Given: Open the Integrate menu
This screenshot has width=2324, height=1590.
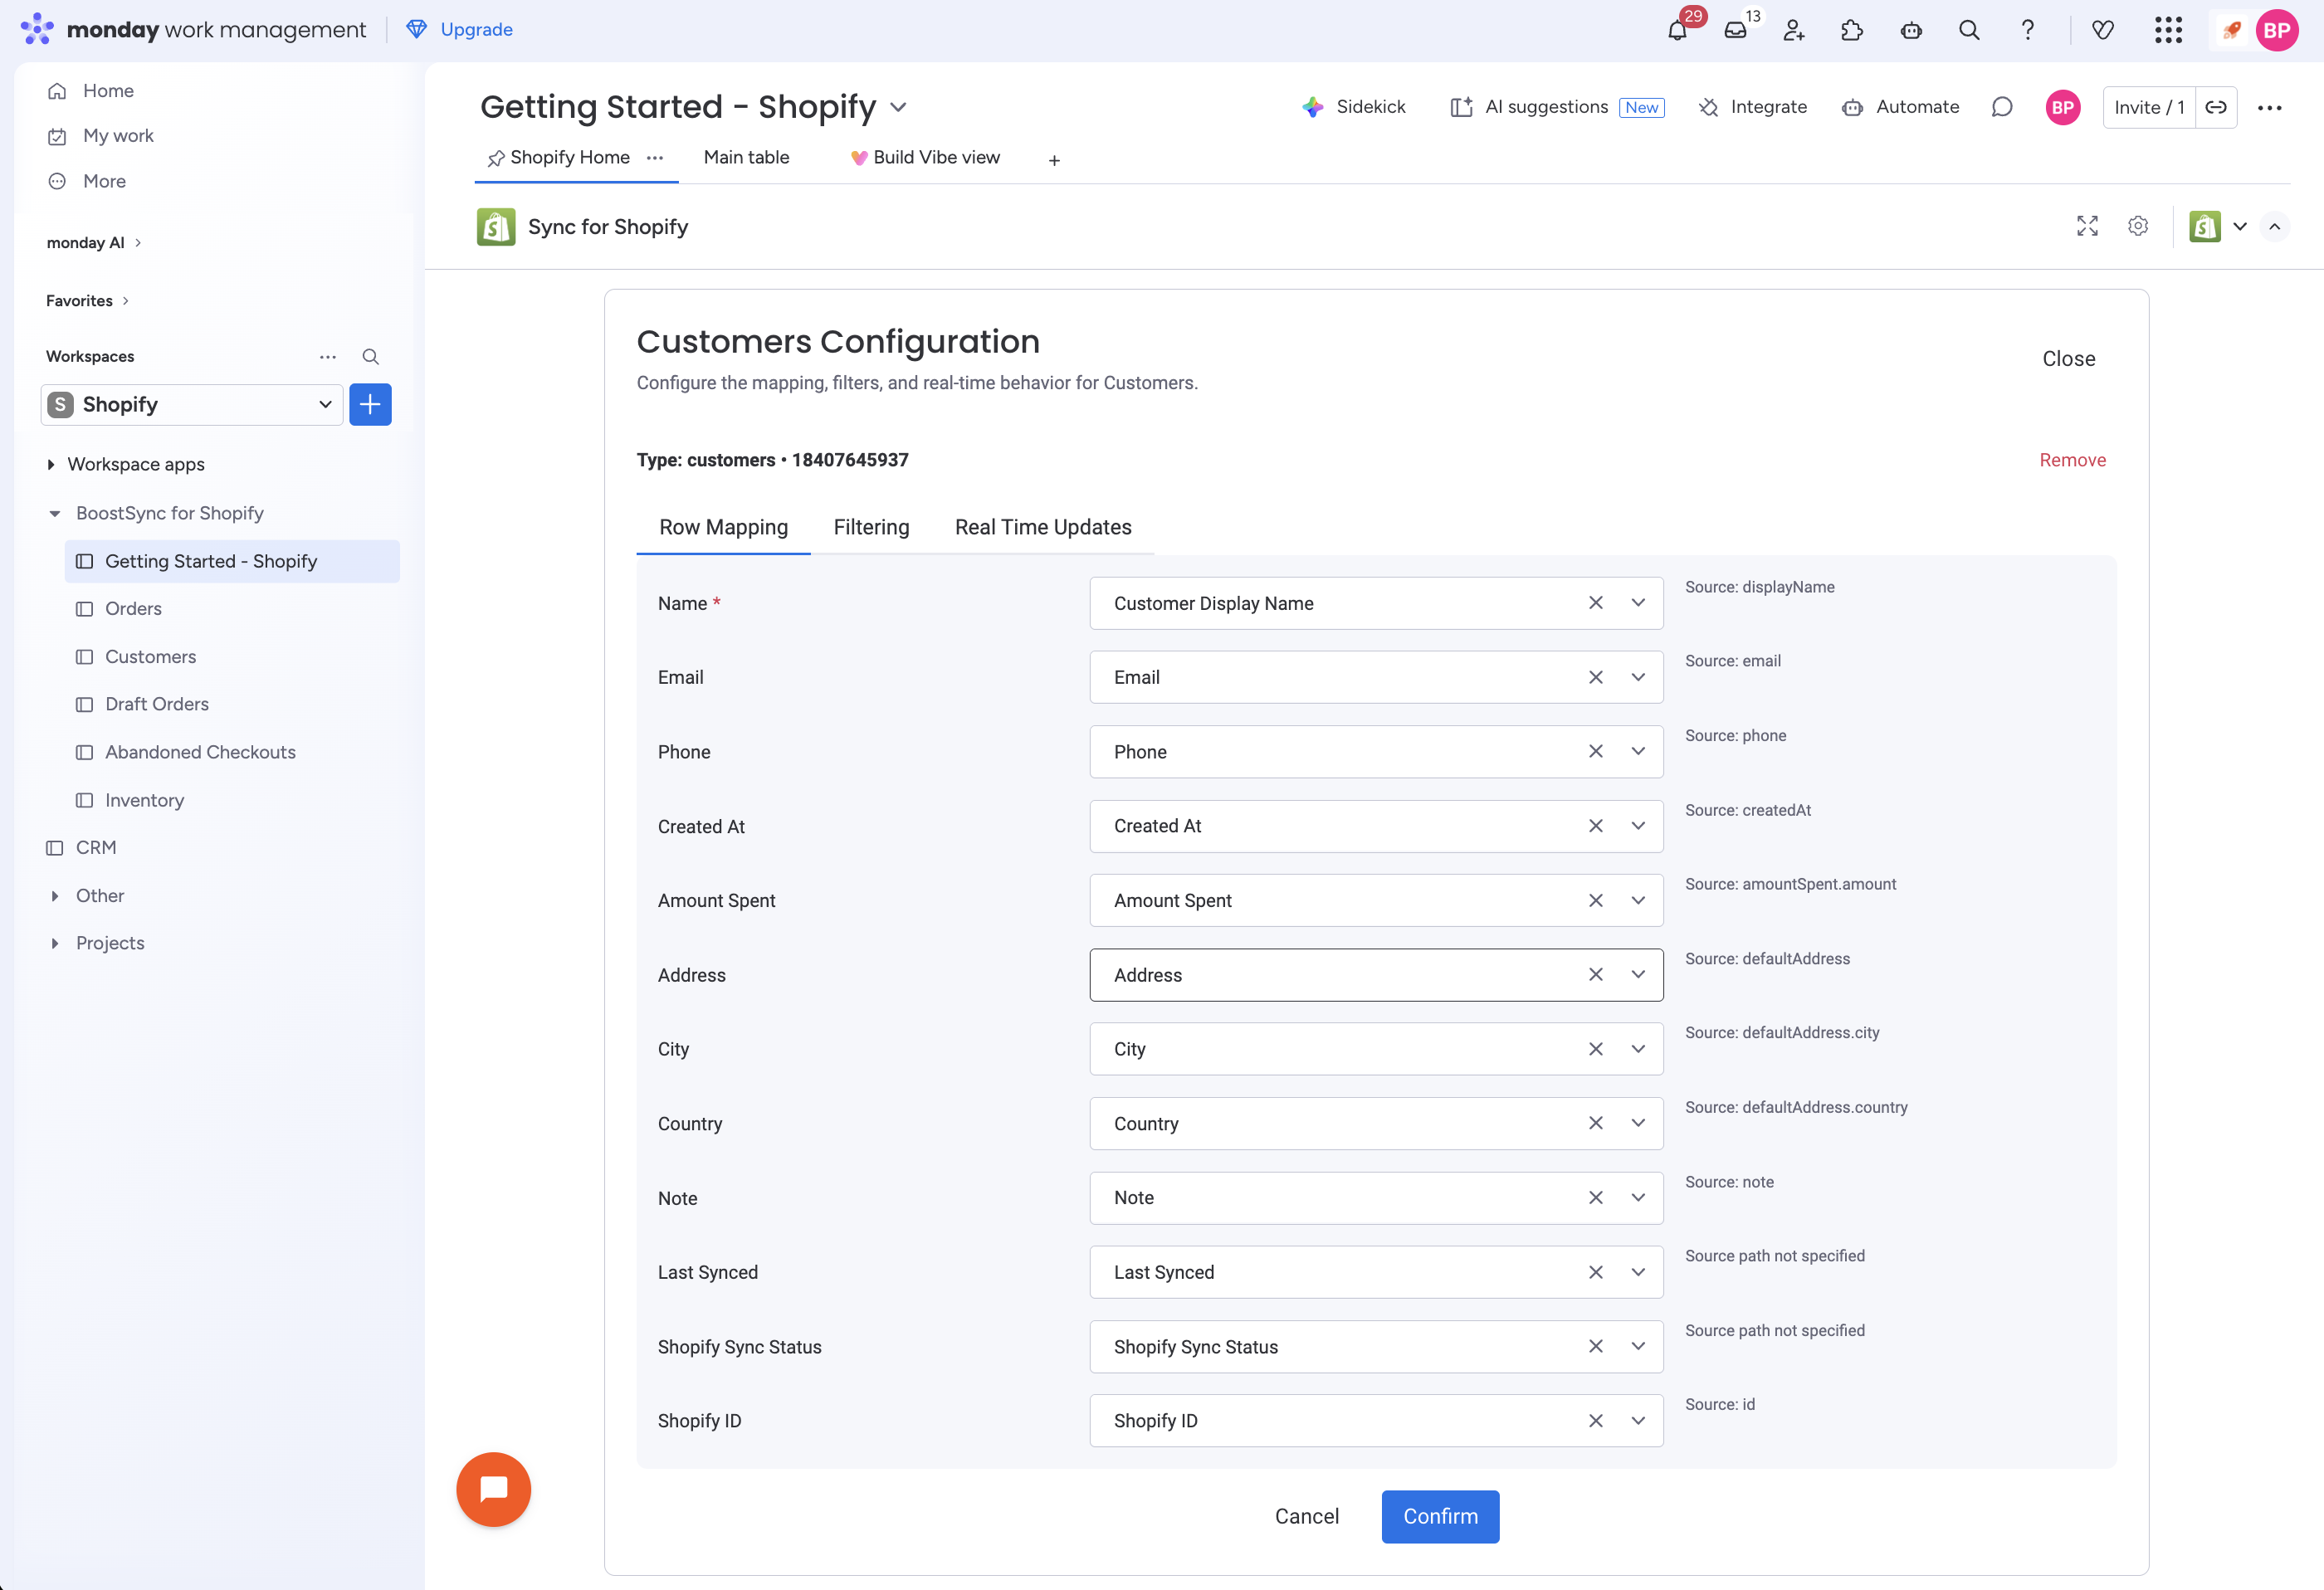Looking at the screenshot, I should click(1752, 107).
